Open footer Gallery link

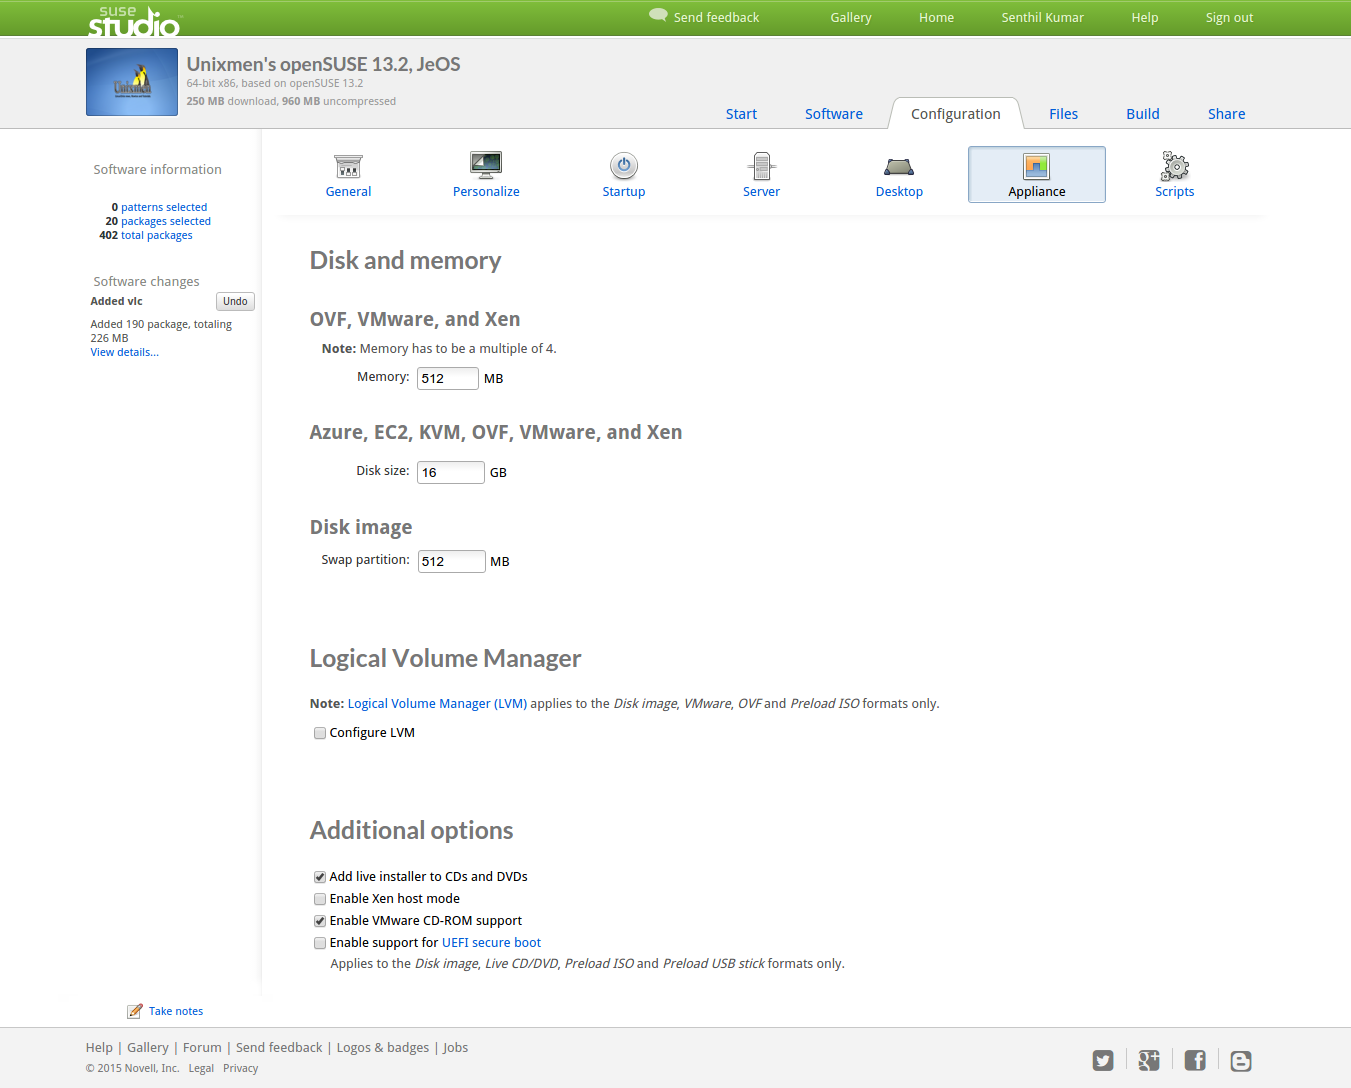[x=148, y=1047]
